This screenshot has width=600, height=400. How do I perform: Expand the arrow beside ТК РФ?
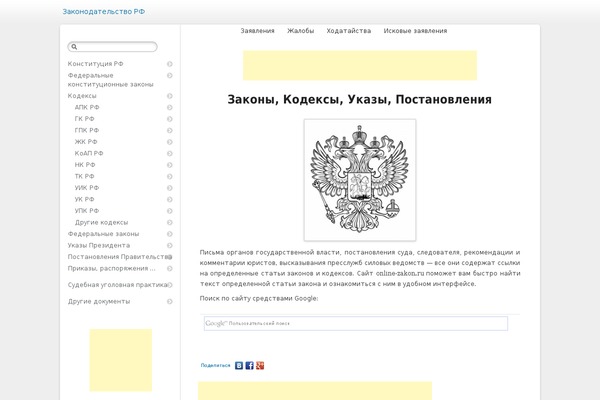point(170,176)
